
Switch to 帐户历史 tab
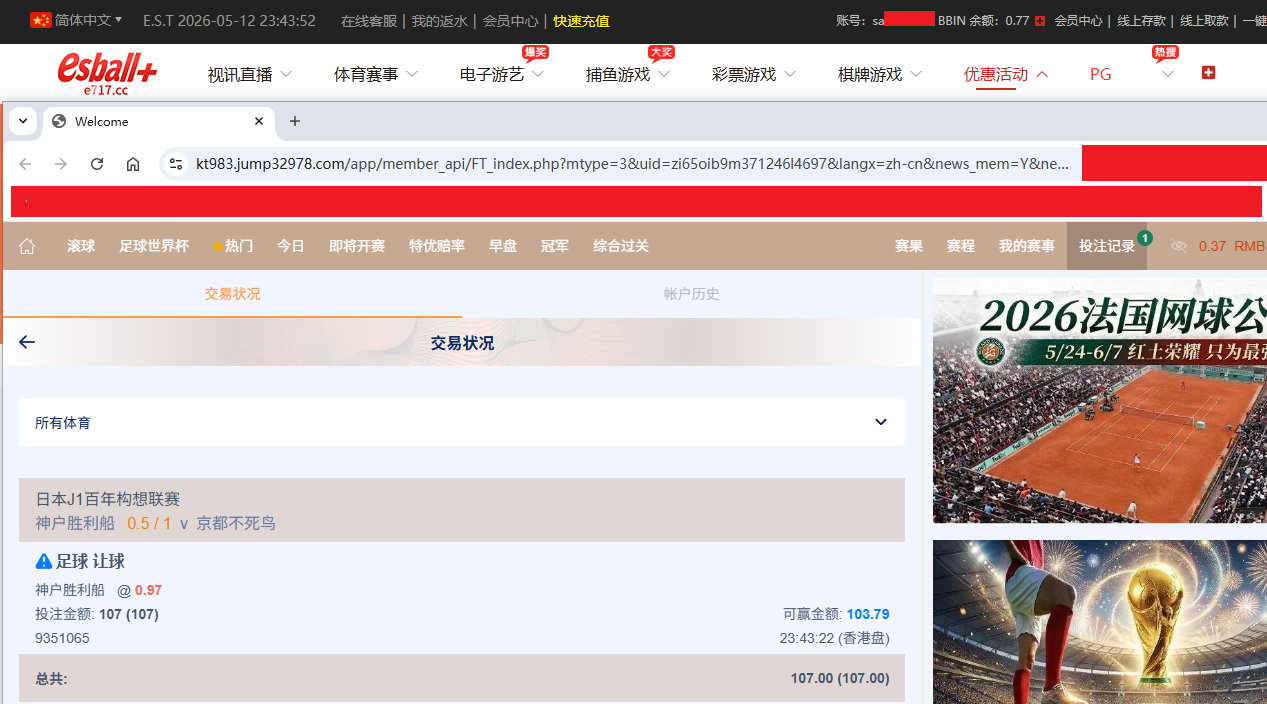click(x=692, y=294)
